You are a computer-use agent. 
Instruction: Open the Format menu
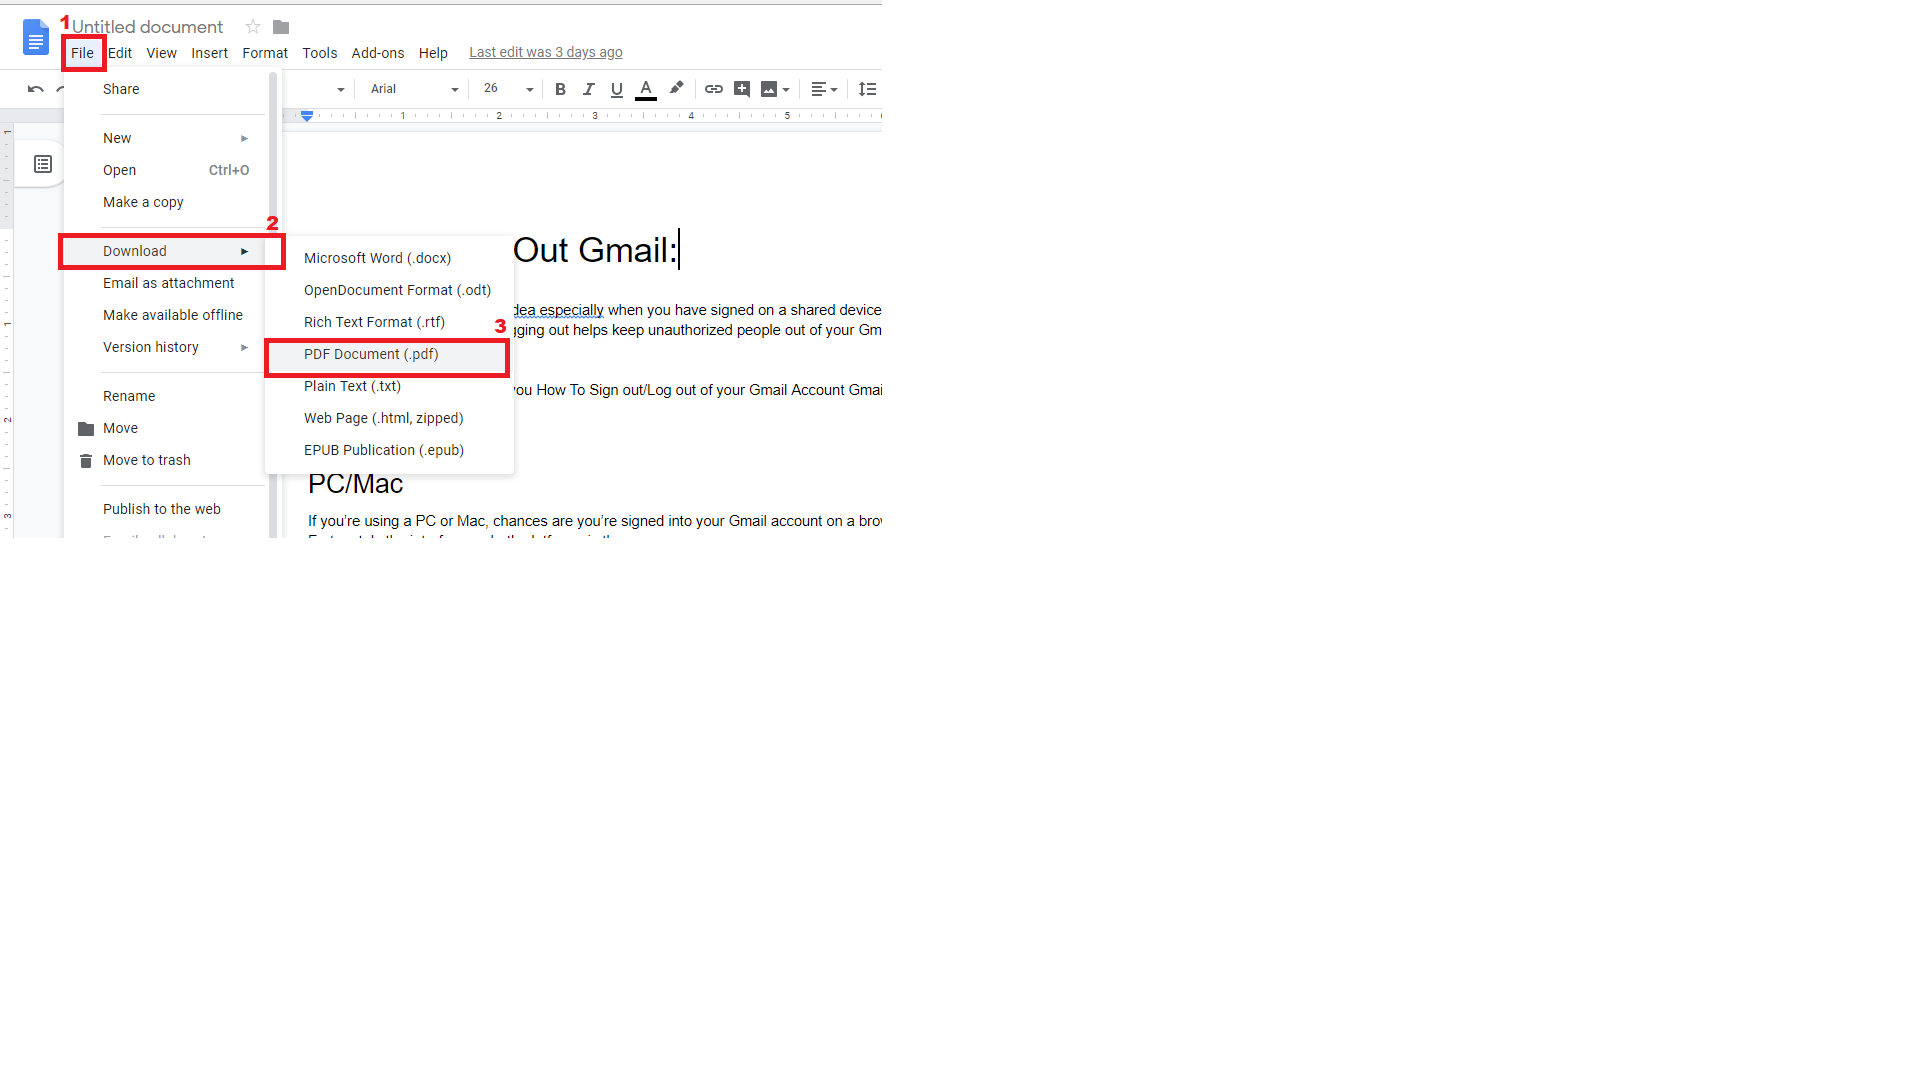264,53
